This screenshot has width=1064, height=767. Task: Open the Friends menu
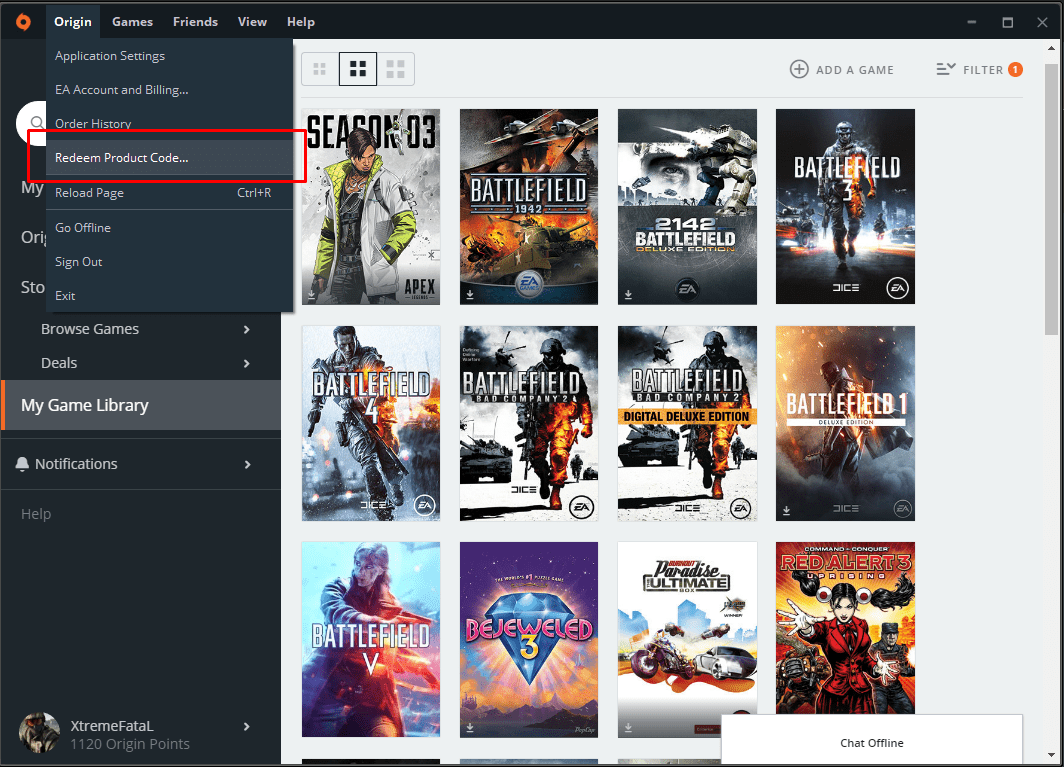(x=195, y=22)
